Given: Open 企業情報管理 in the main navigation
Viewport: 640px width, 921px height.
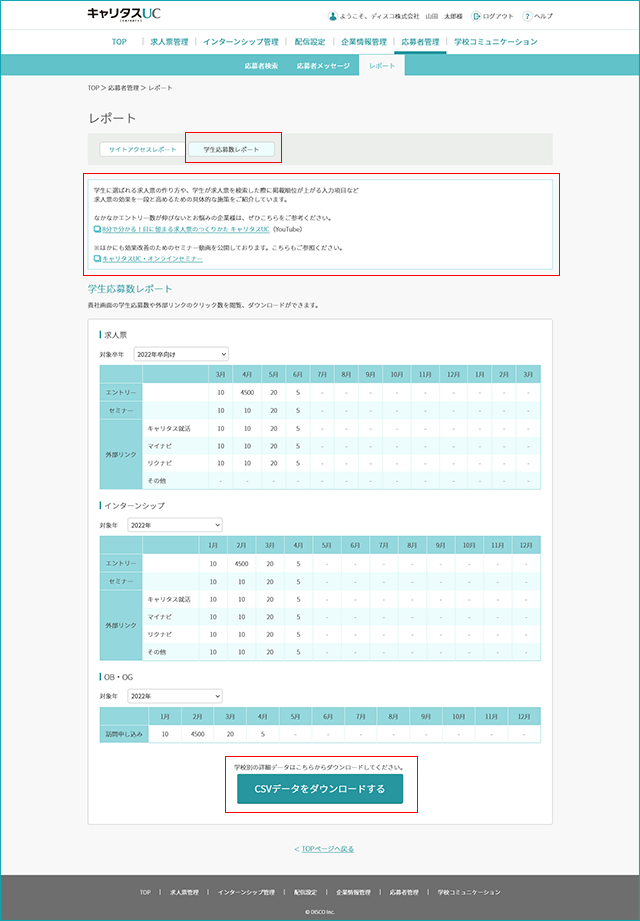Looking at the screenshot, I should (x=364, y=42).
